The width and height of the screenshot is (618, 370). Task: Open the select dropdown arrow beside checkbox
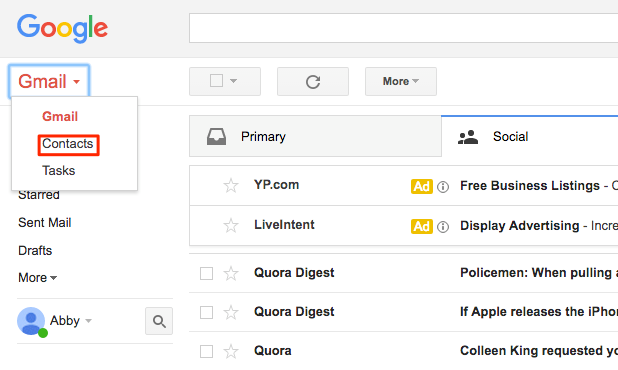[233, 81]
